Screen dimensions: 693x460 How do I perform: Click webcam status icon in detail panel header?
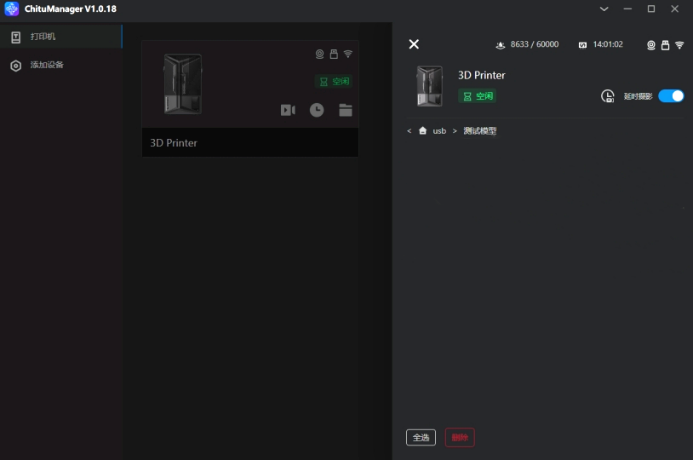[x=651, y=45]
